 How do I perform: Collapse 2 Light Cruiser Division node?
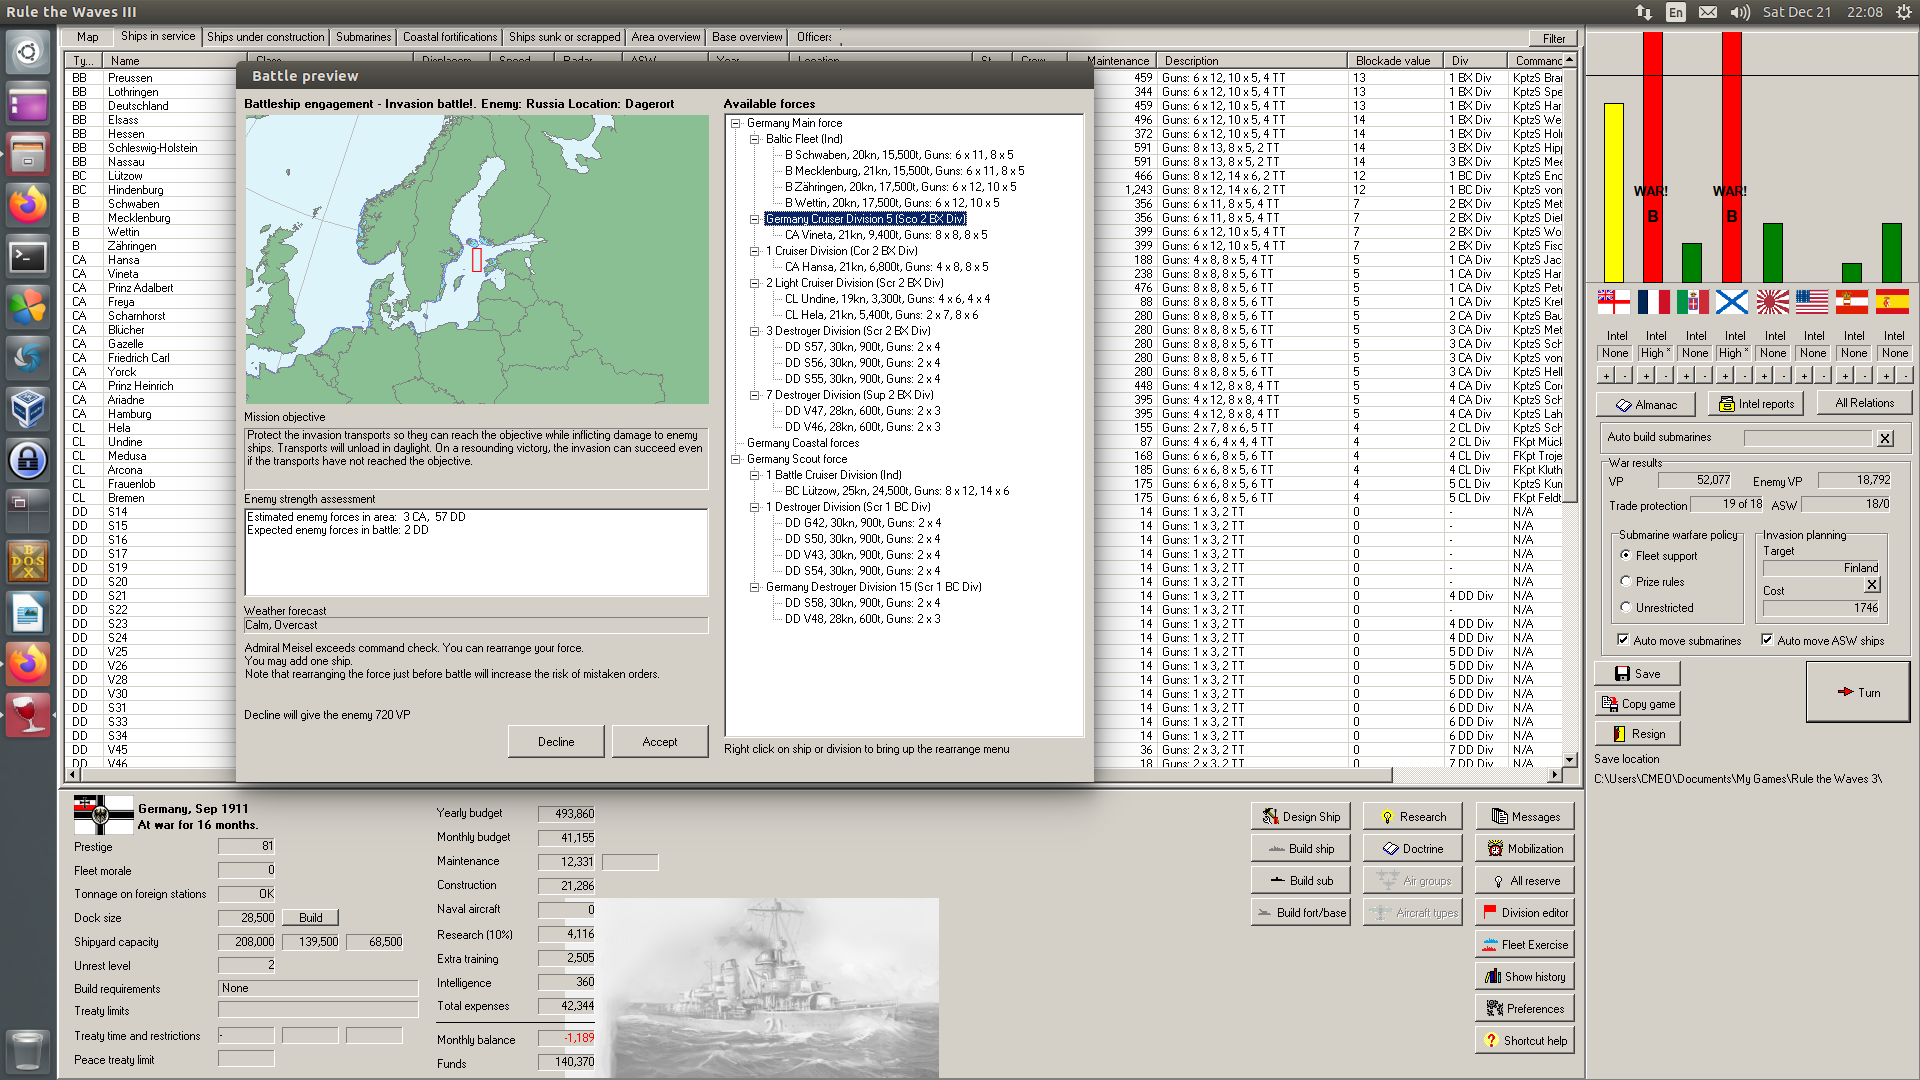(755, 284)
